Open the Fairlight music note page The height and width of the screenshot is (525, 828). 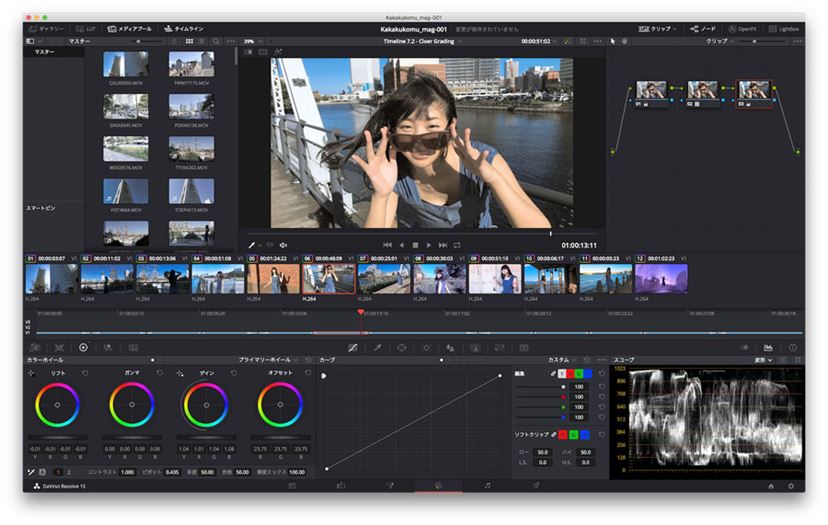pos(487,485)
